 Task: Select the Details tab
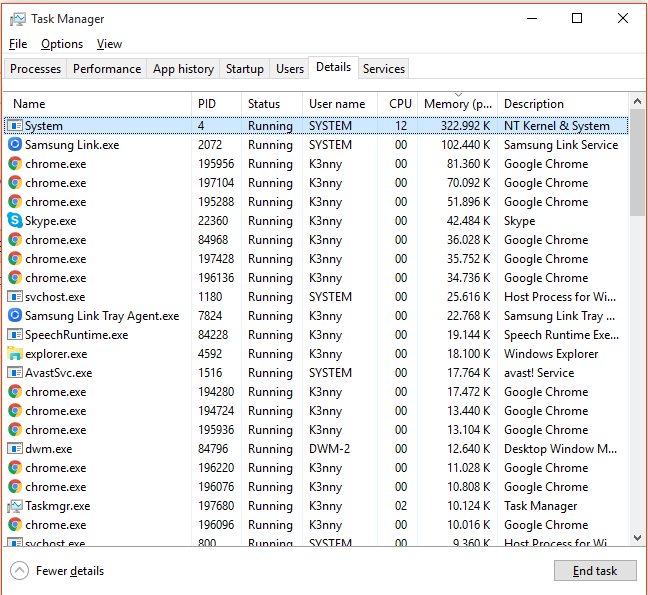click(x=334, y=67)
